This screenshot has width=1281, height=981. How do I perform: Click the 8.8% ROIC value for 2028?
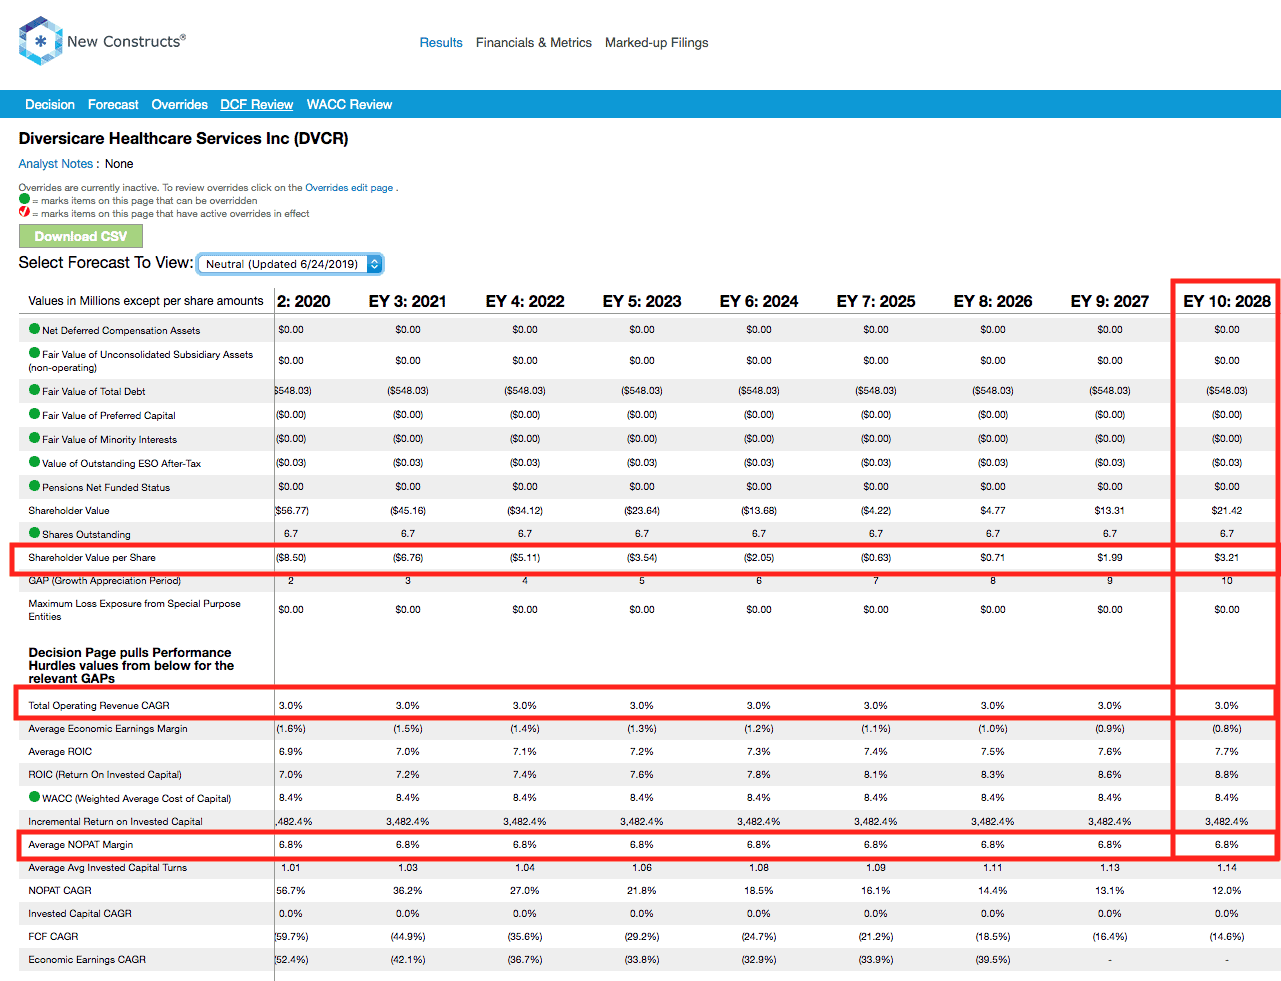[x=1227, y=774]
